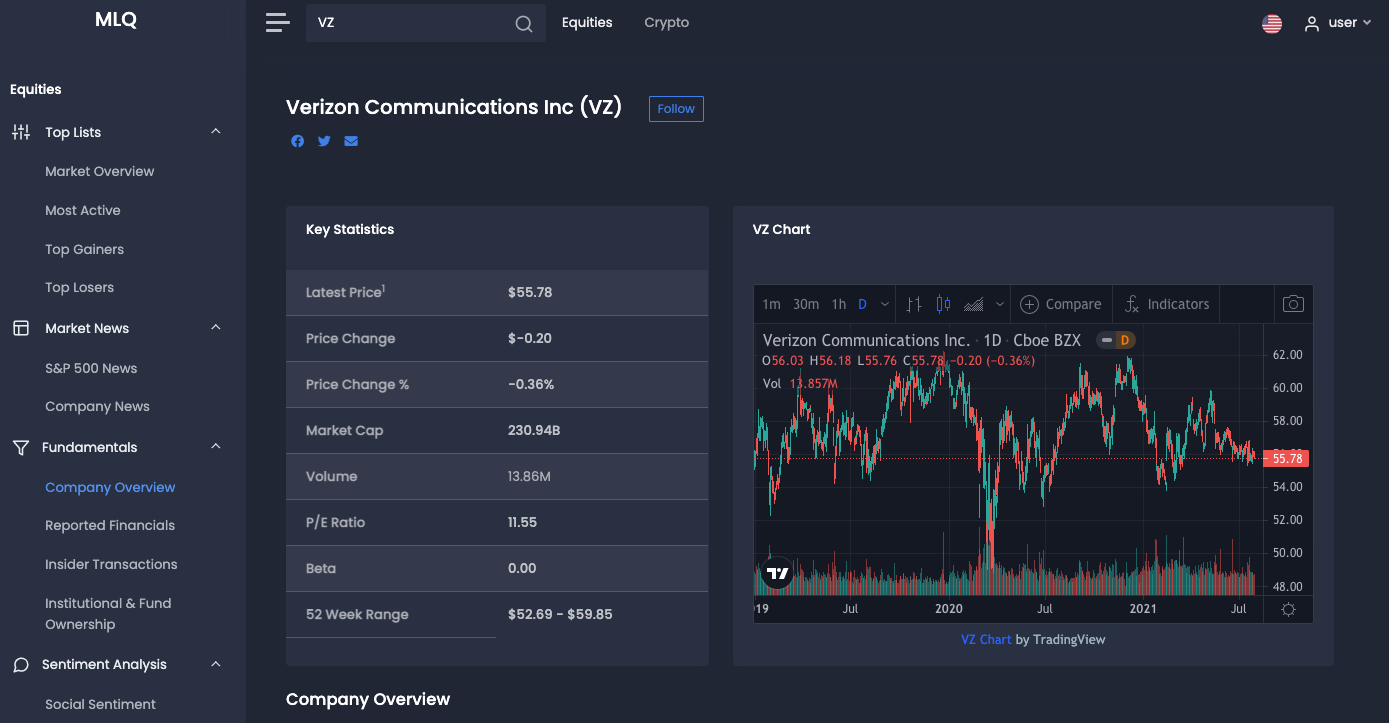
Task: Collapse the Fundamentals sidebar section
Action: [x=216, y=447]
